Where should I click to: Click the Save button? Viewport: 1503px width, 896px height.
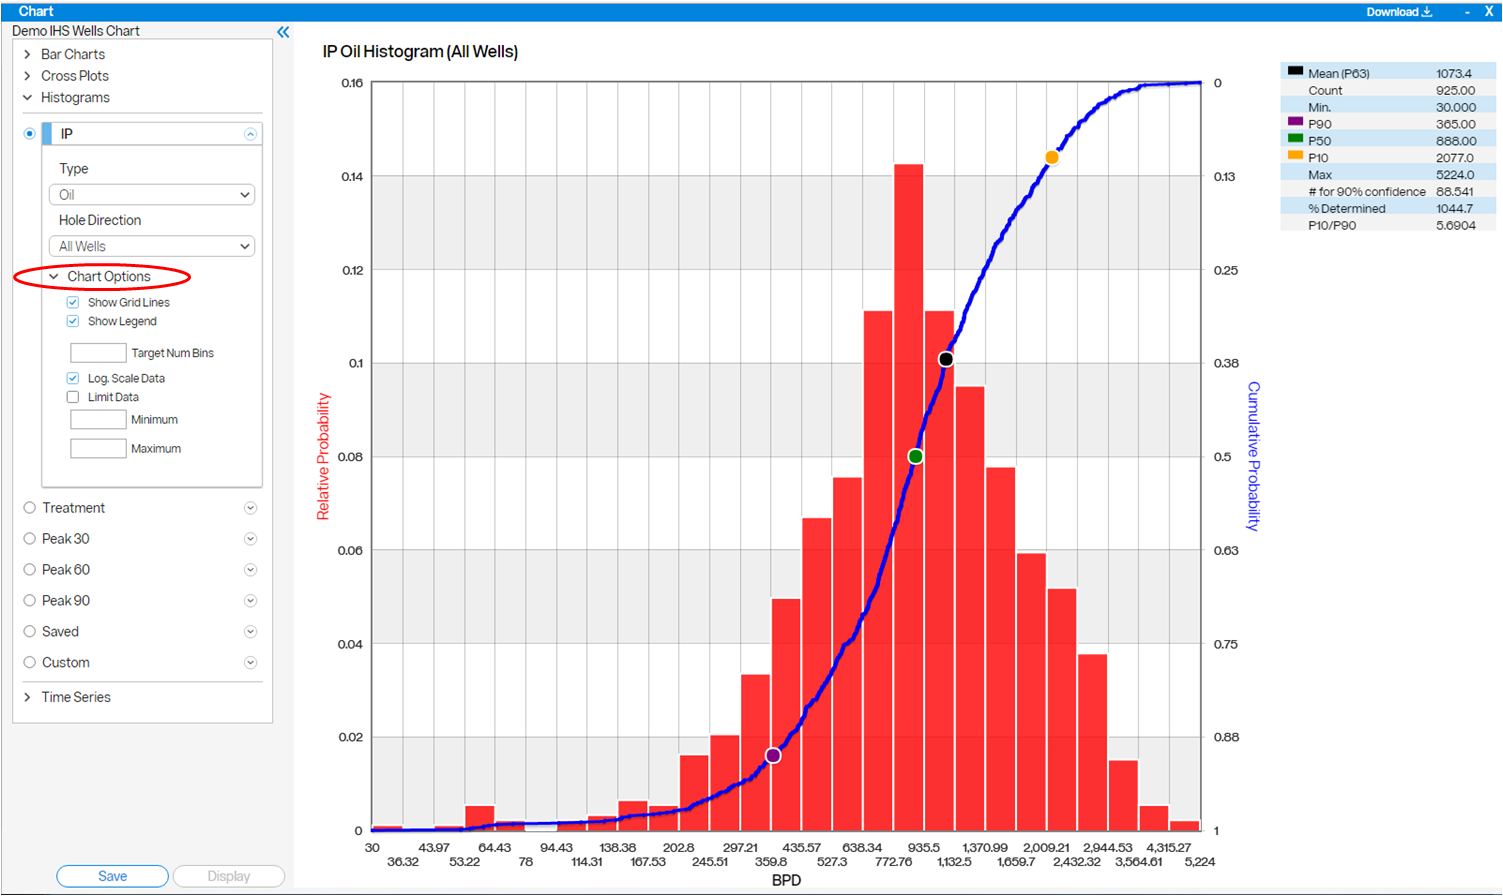[112, 876]
